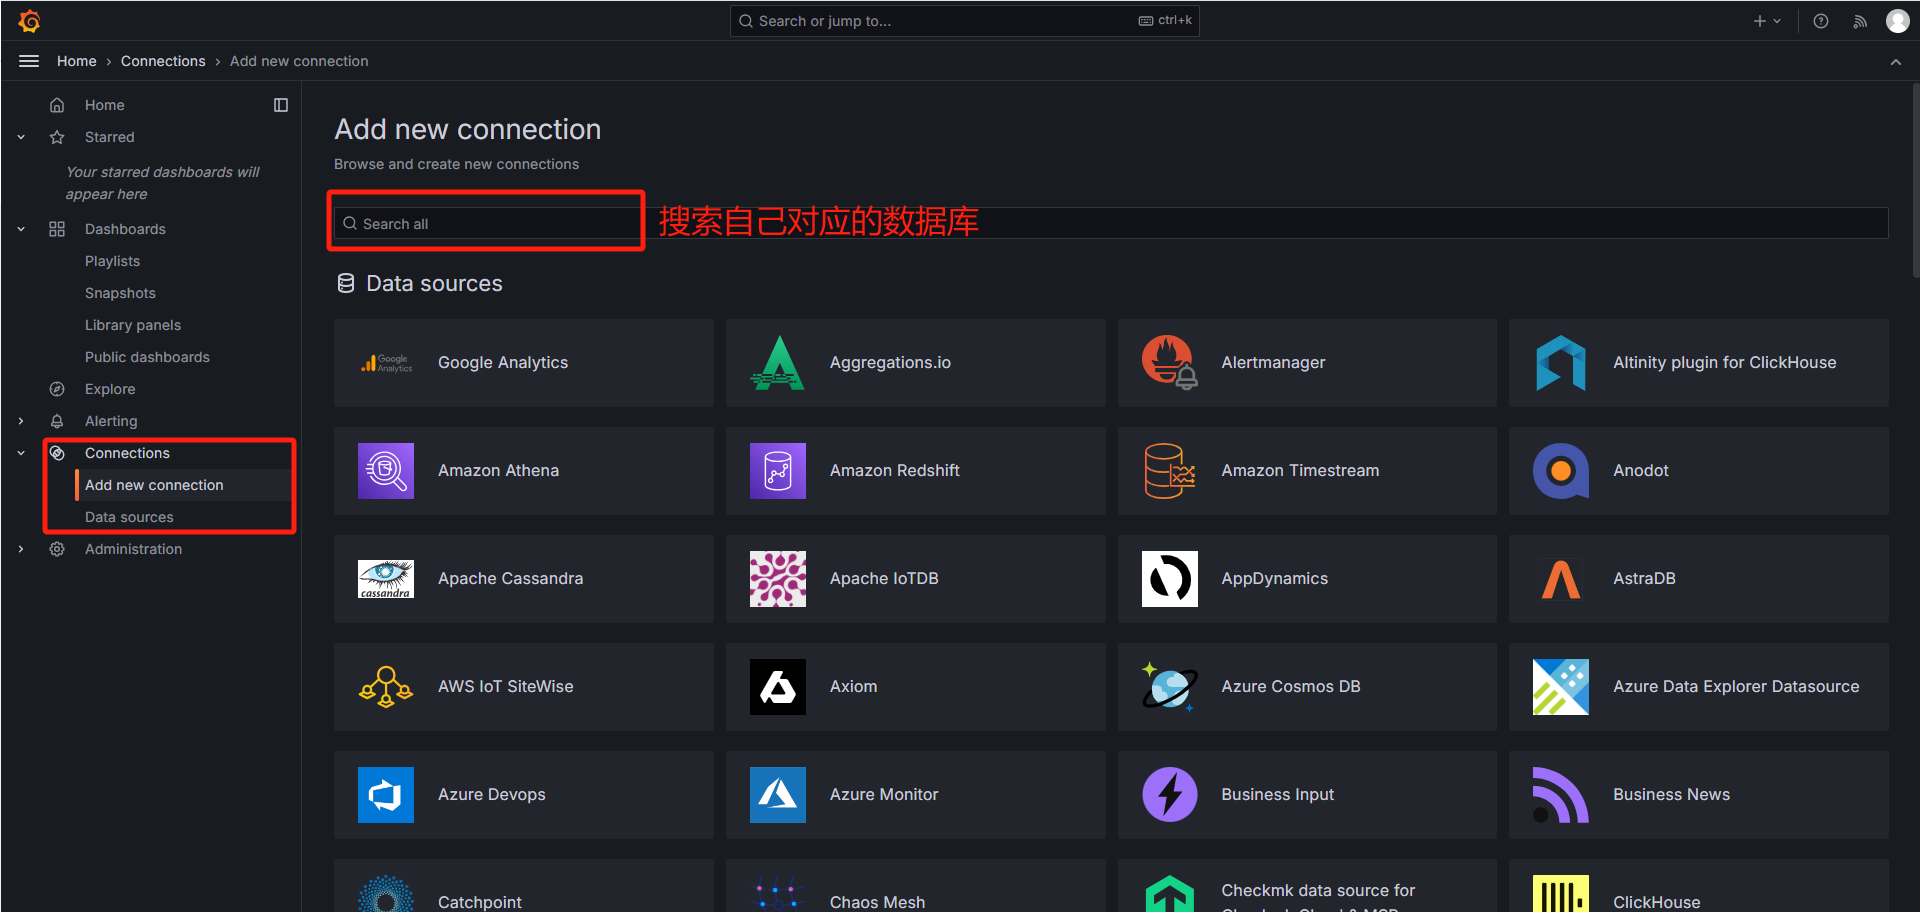Click the Alerting bell icon
Screen dimensions: 1920x912
pos(57,421)
